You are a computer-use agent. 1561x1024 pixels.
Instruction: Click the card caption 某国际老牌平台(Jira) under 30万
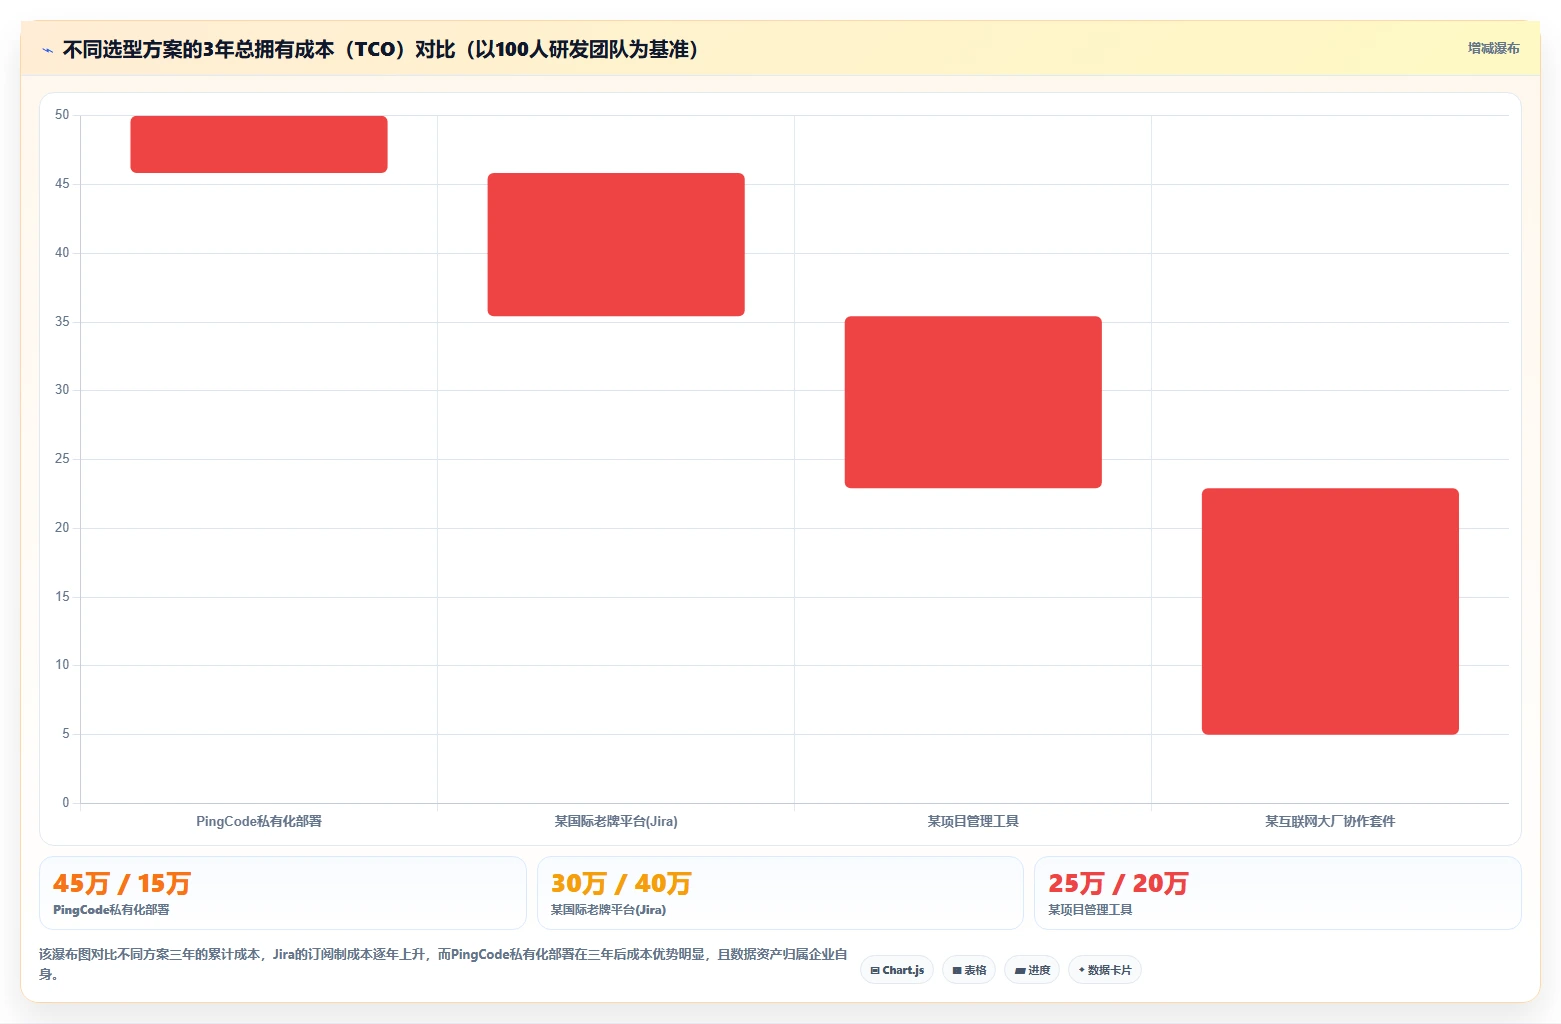point(608,910)
